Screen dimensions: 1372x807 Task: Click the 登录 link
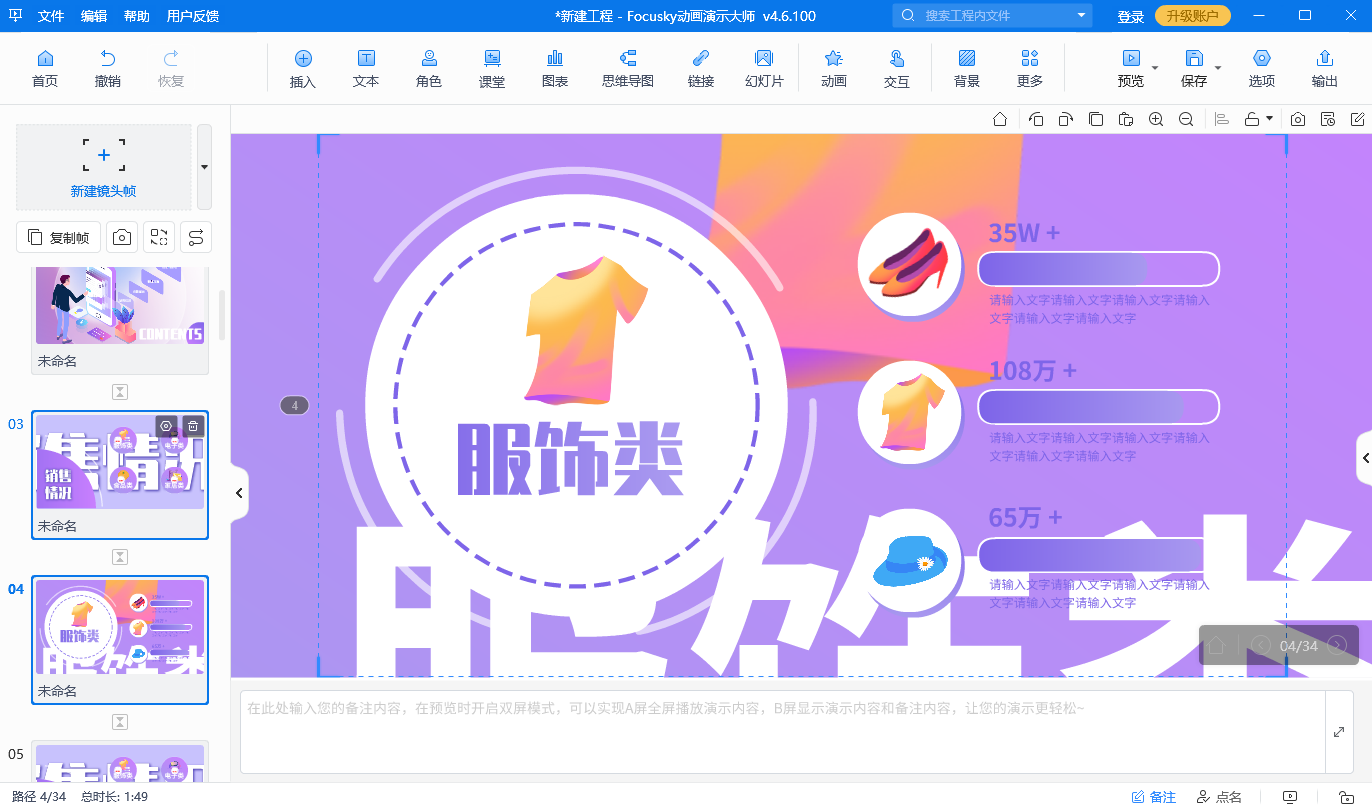click(x=1131, y=17)
